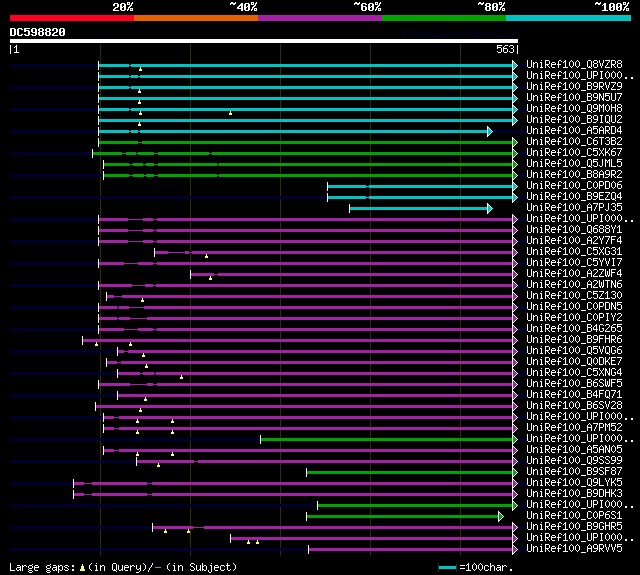The height and width of the screenshot is (575, 640).
Task: Select the cyan alignment bar for C0PD06
Action: pyautogui.click(x=420, y=186)
